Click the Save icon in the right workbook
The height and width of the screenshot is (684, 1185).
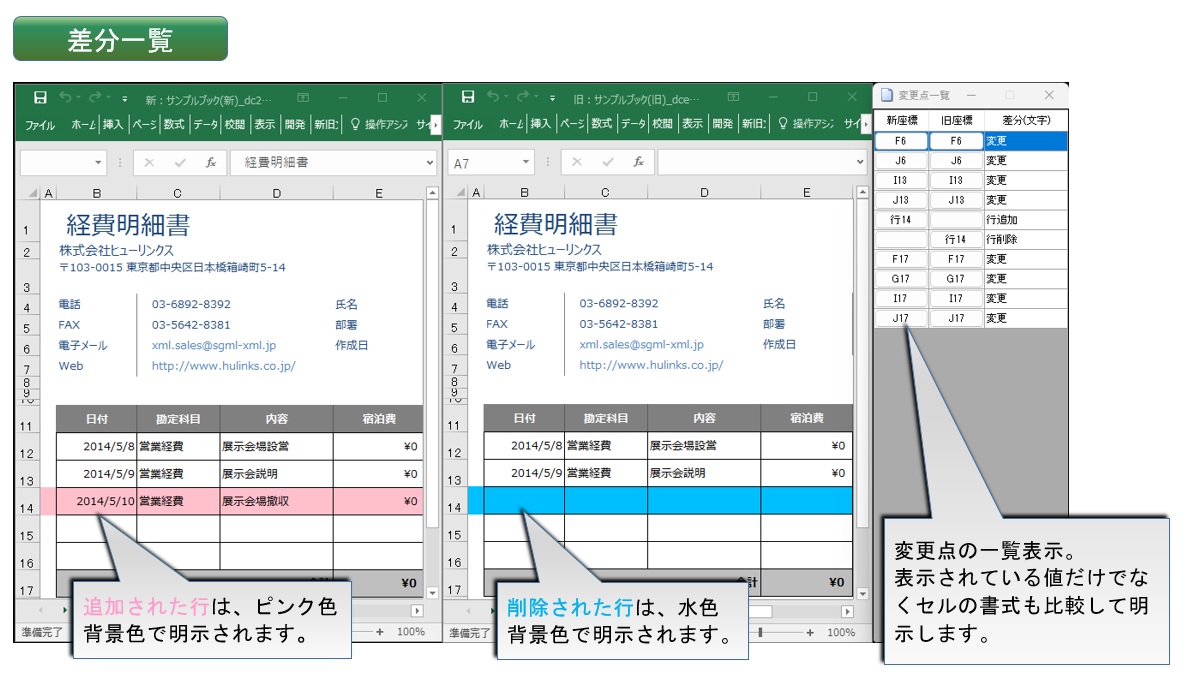[467, 98]
